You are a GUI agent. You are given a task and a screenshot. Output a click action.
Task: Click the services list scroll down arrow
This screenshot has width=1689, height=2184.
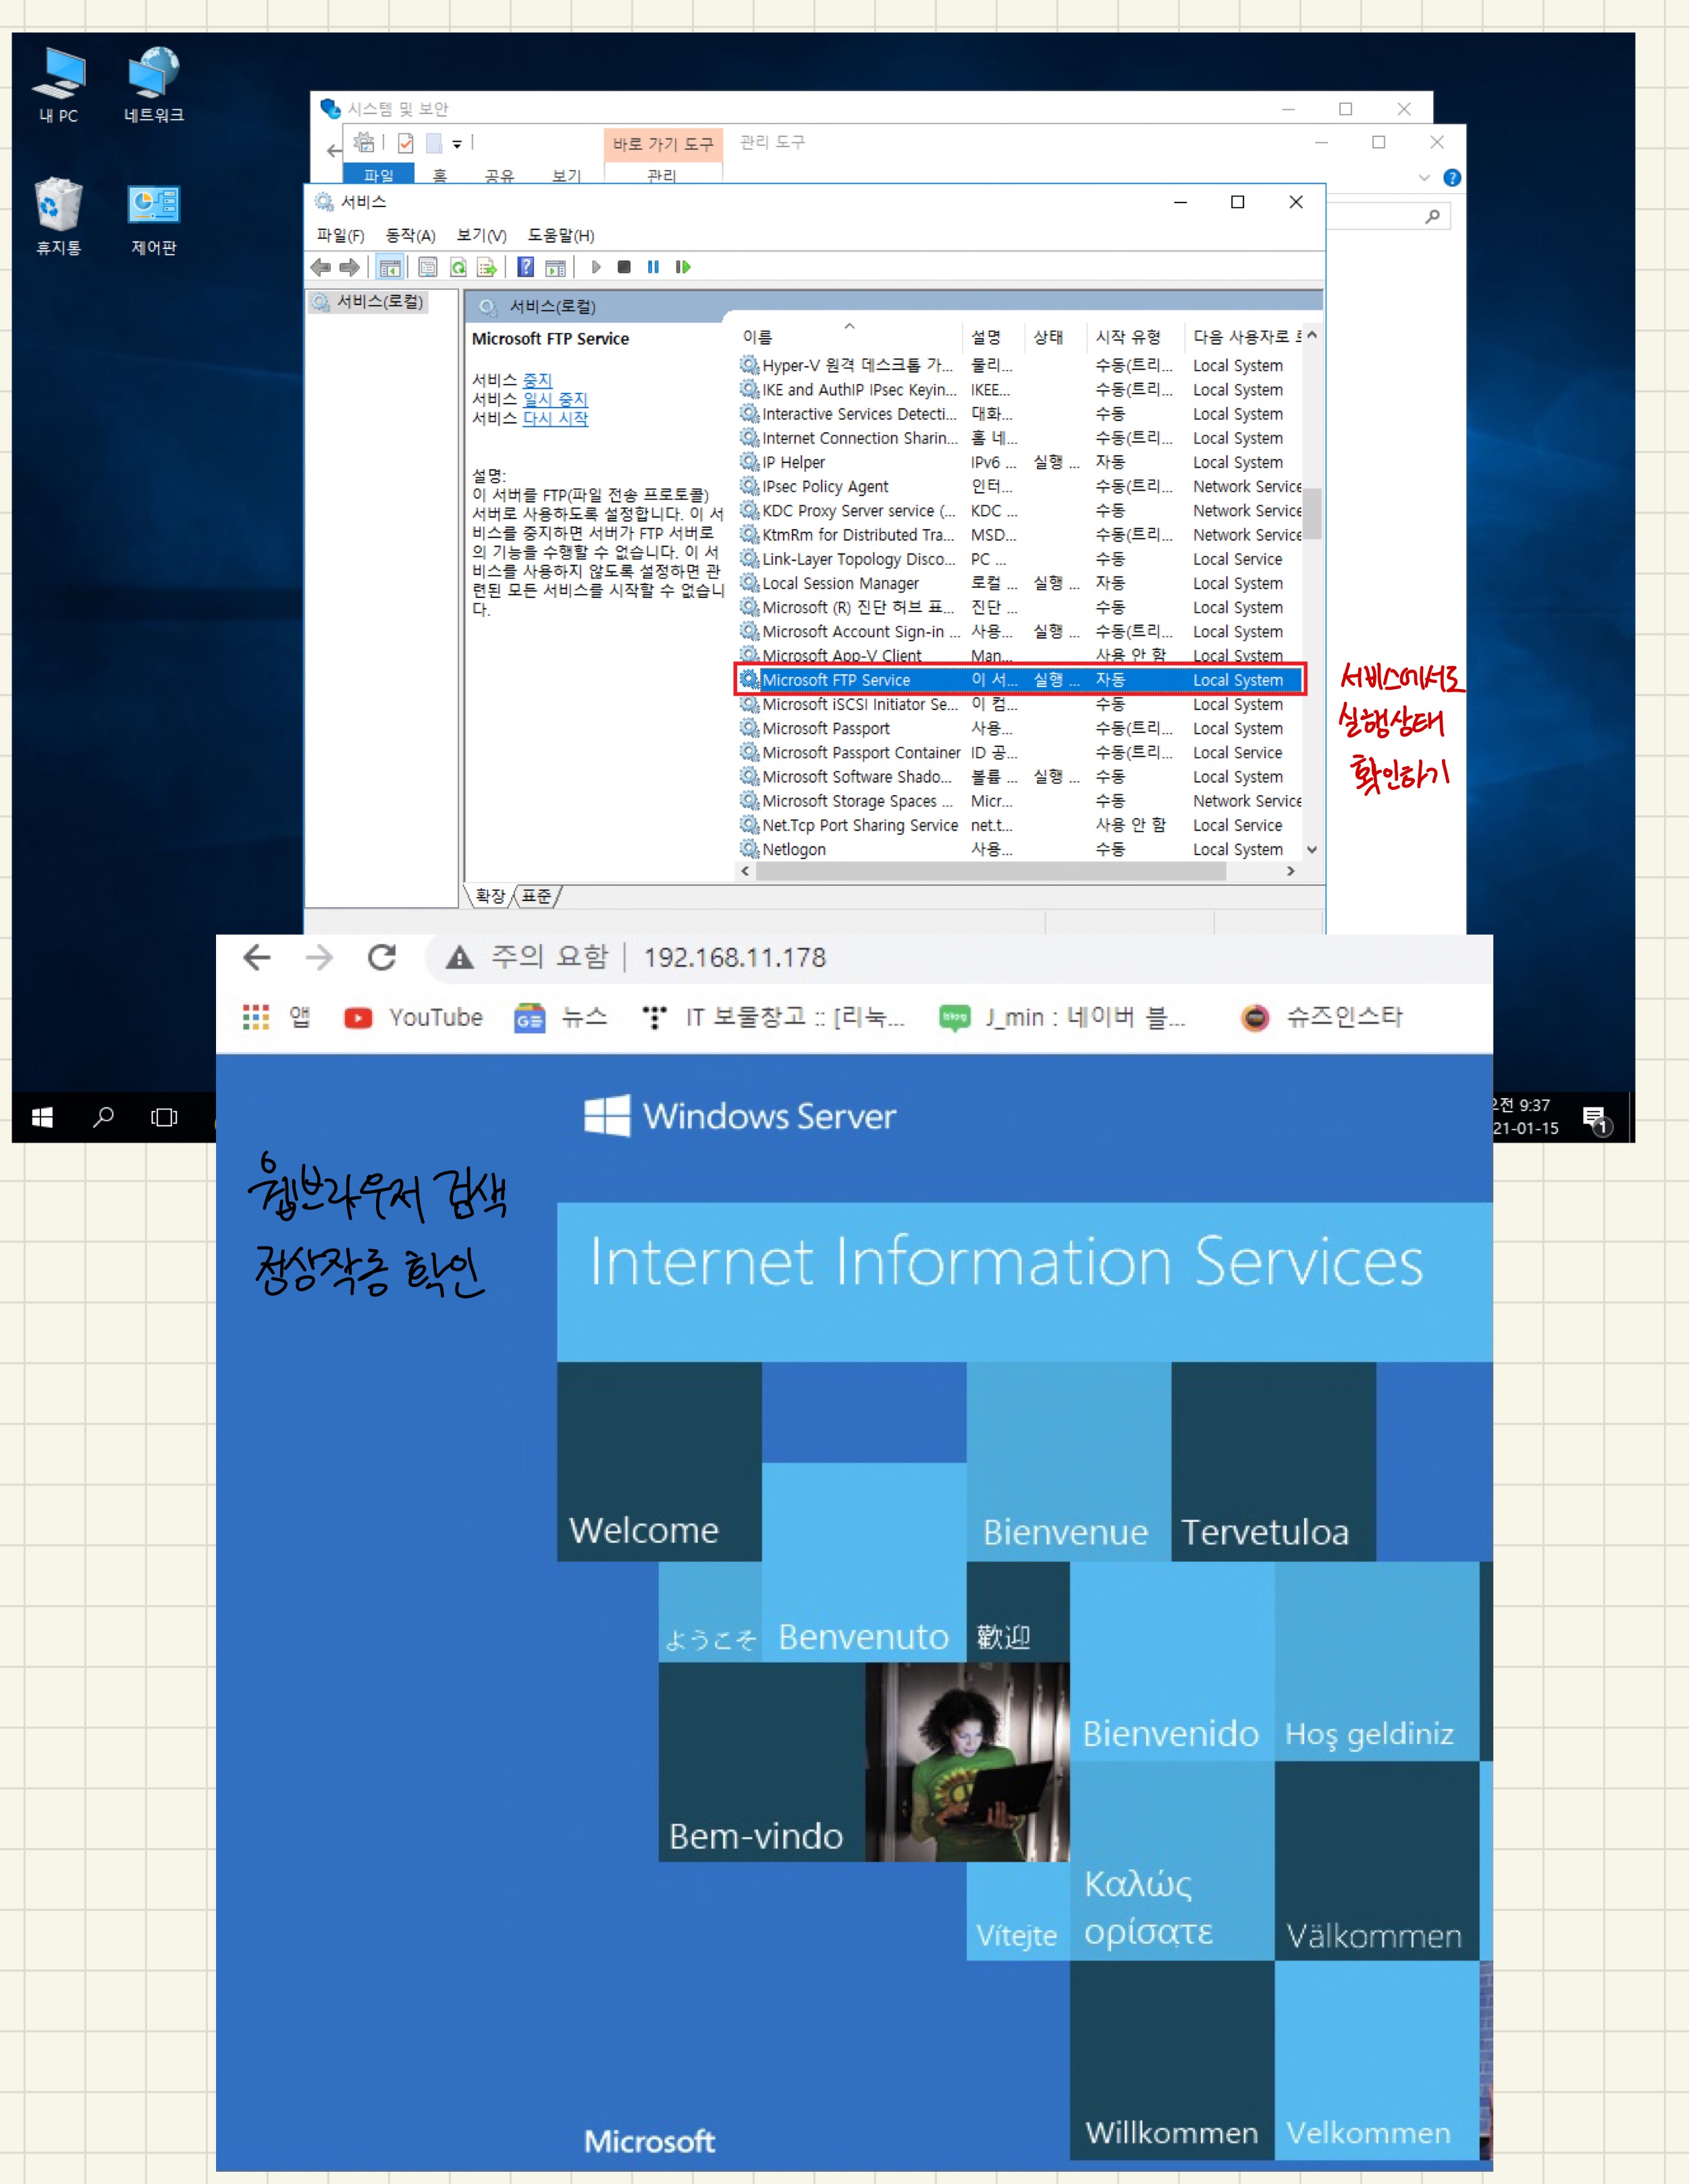(x=1312, y=850)
